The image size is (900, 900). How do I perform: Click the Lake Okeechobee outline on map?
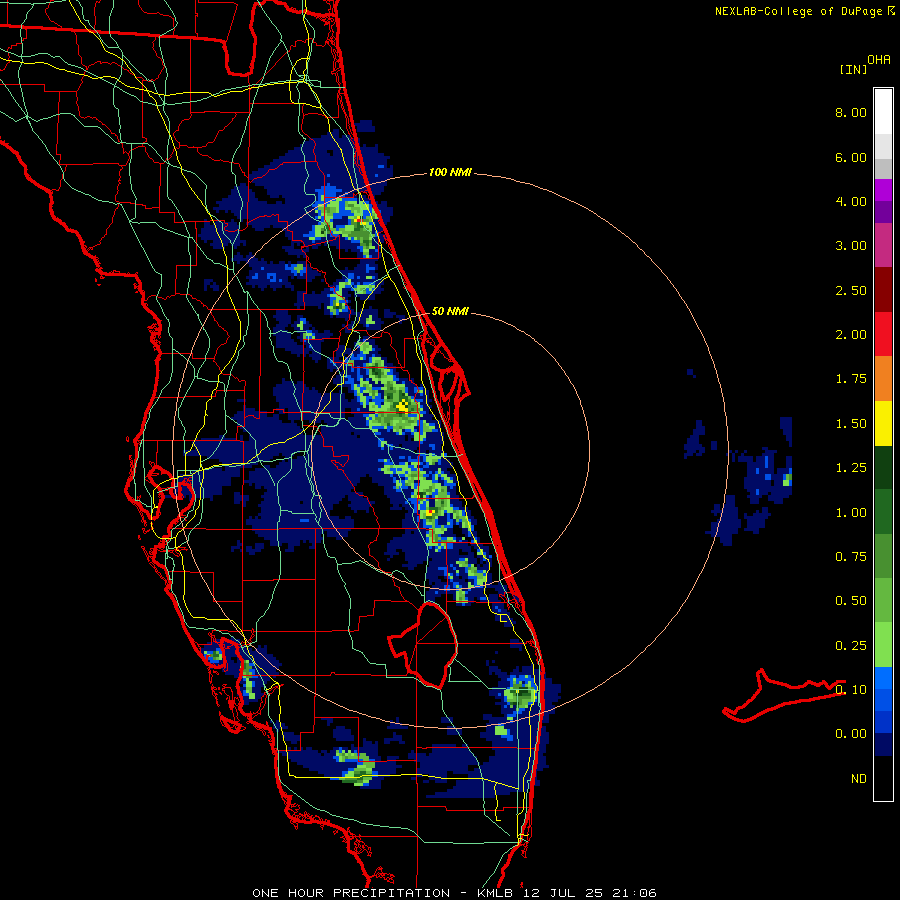[x=425, y=644]
